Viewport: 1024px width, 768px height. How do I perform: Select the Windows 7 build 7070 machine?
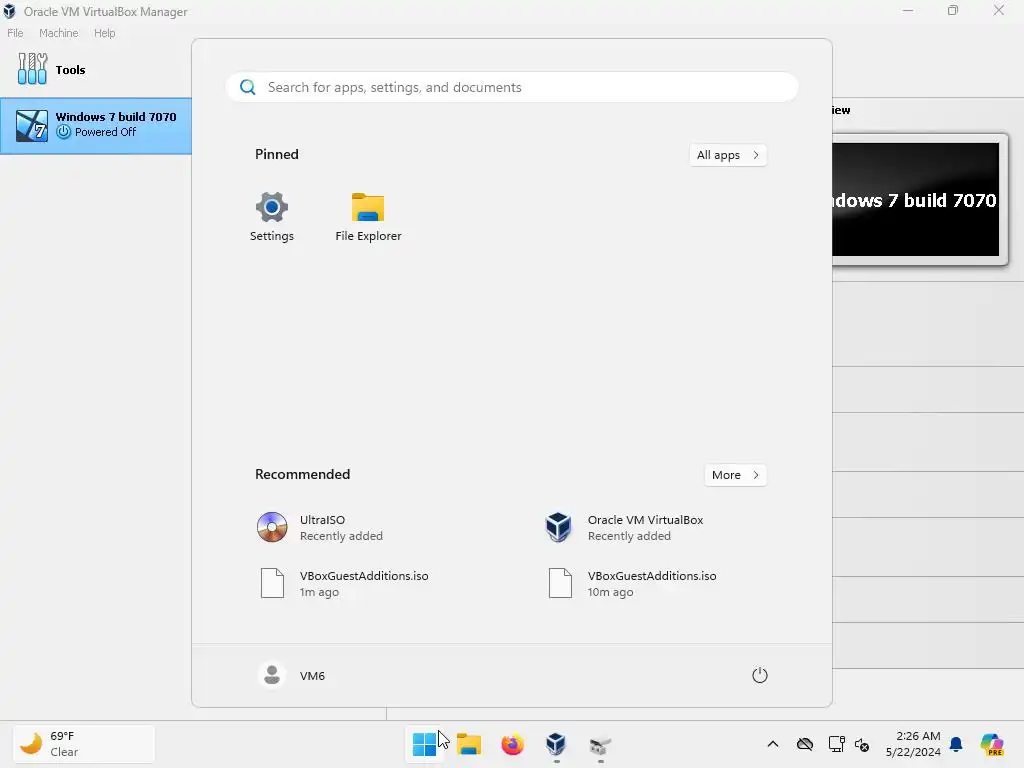tap(96, 126)
